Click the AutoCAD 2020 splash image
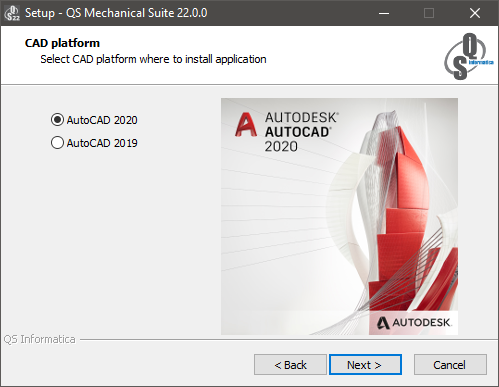 (339, 216)
